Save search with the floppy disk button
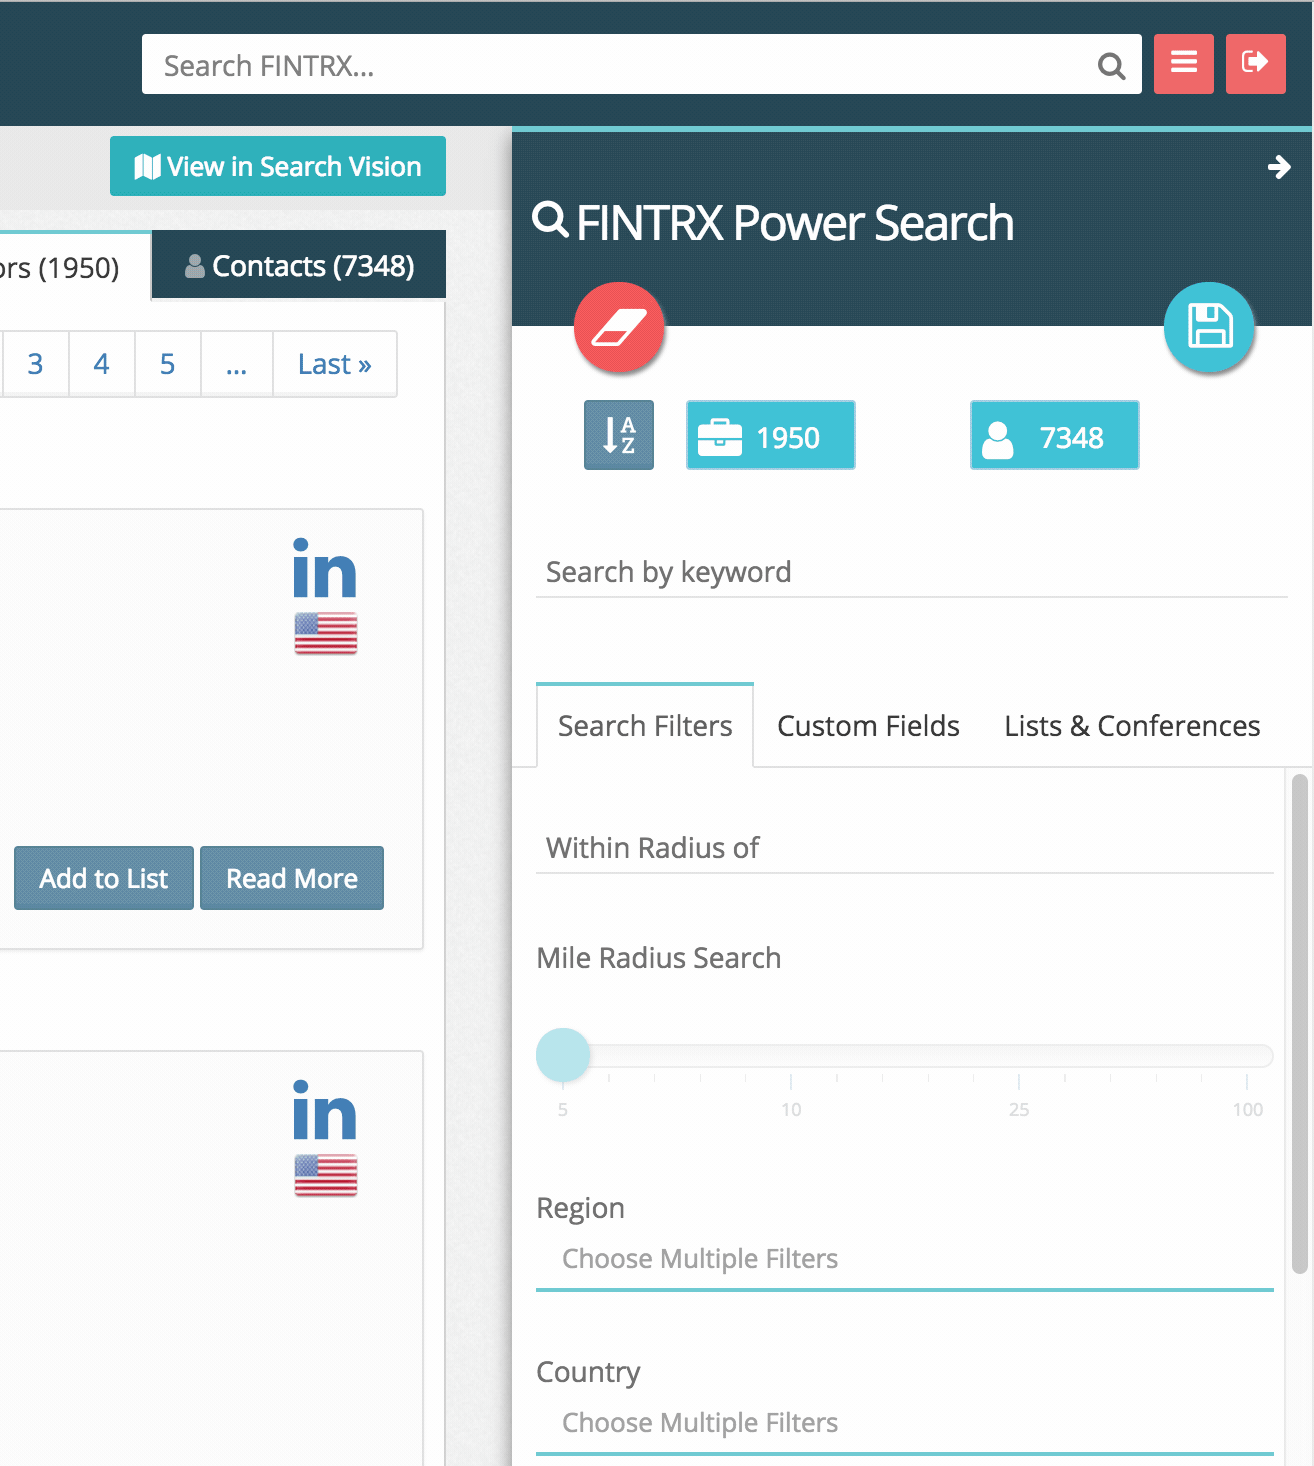 pos(1210,328)
